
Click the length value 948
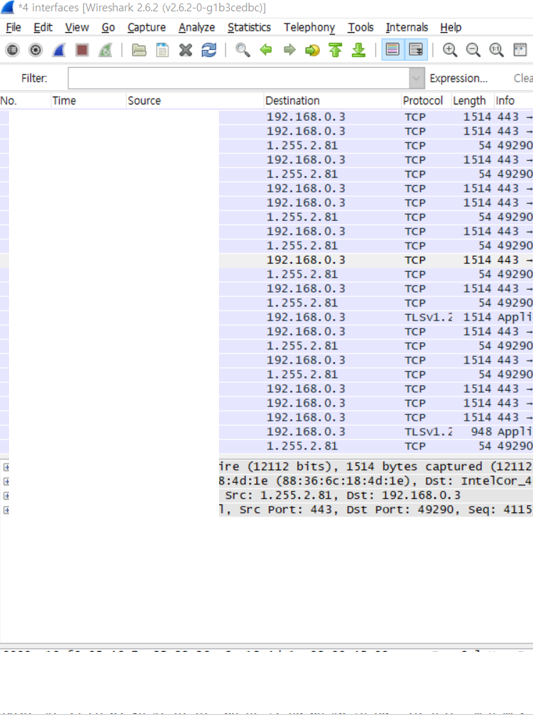(481, 432)
